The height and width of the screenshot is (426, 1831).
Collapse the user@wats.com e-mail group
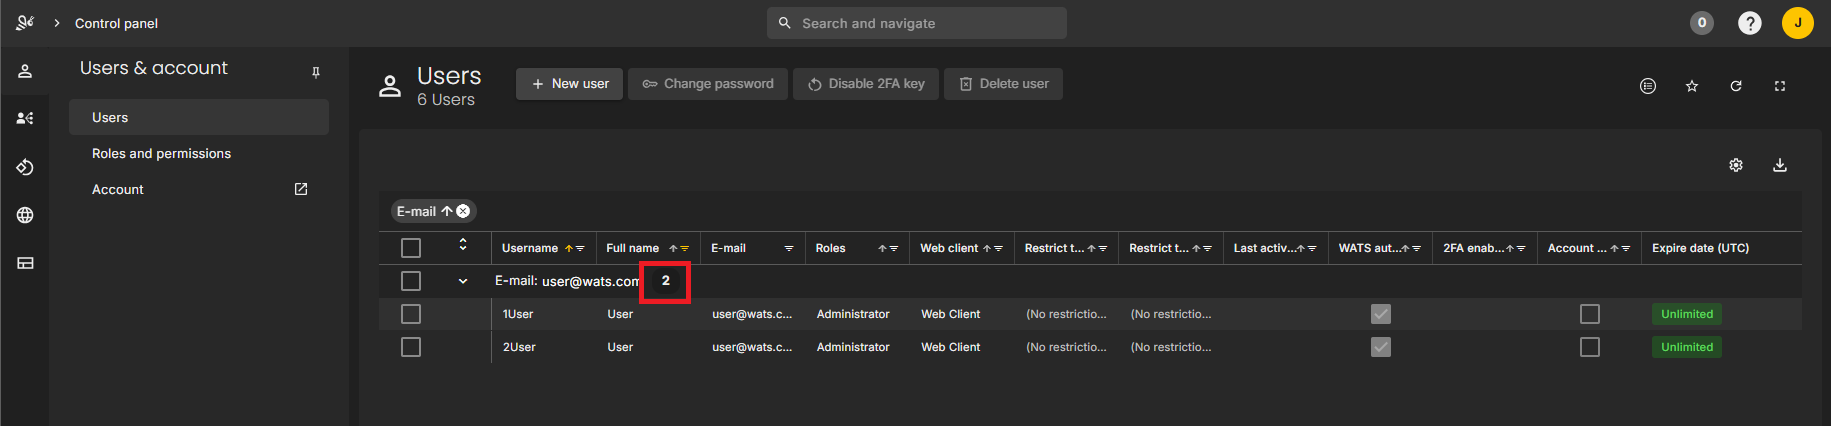click(463, 281)
